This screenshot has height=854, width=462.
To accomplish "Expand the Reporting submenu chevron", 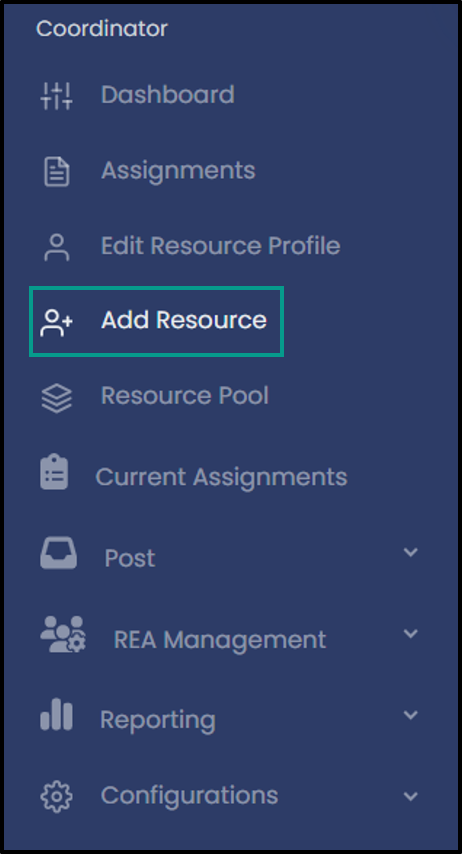I will (410, 714).
